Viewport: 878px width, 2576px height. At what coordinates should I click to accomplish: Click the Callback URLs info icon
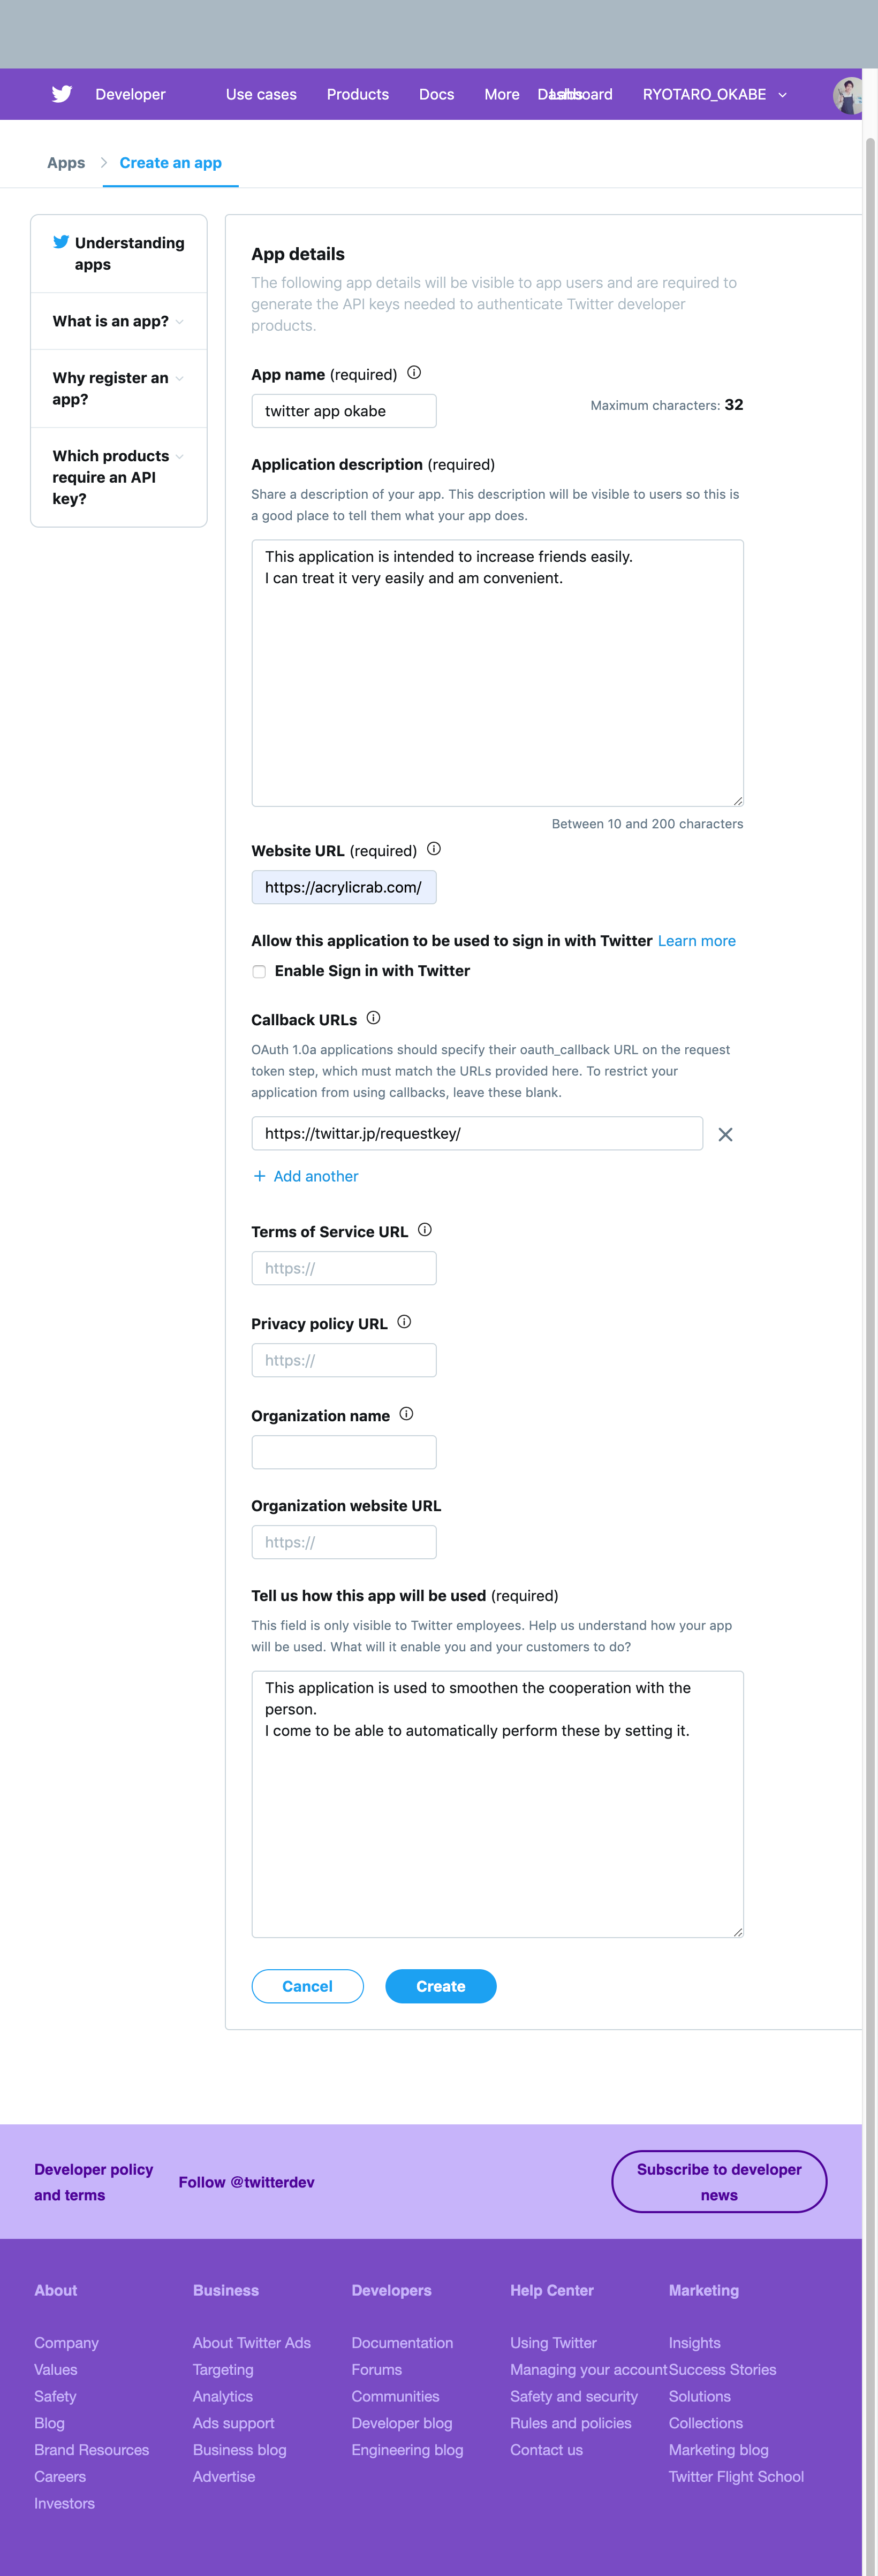coord(373,1018)
